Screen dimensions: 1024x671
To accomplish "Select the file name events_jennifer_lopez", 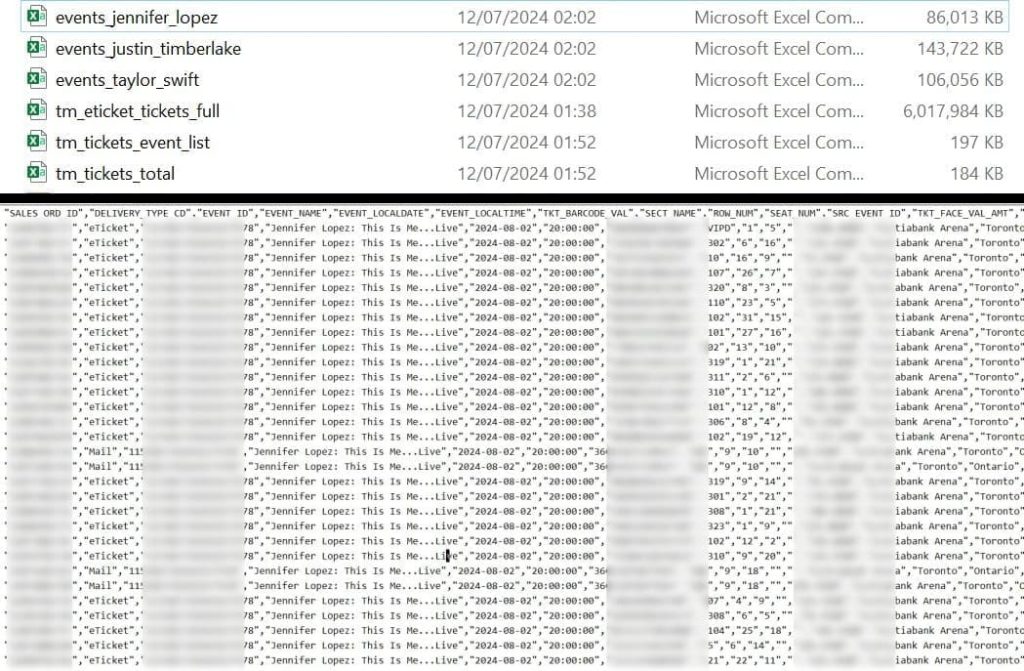I will [x=136, y=18].
